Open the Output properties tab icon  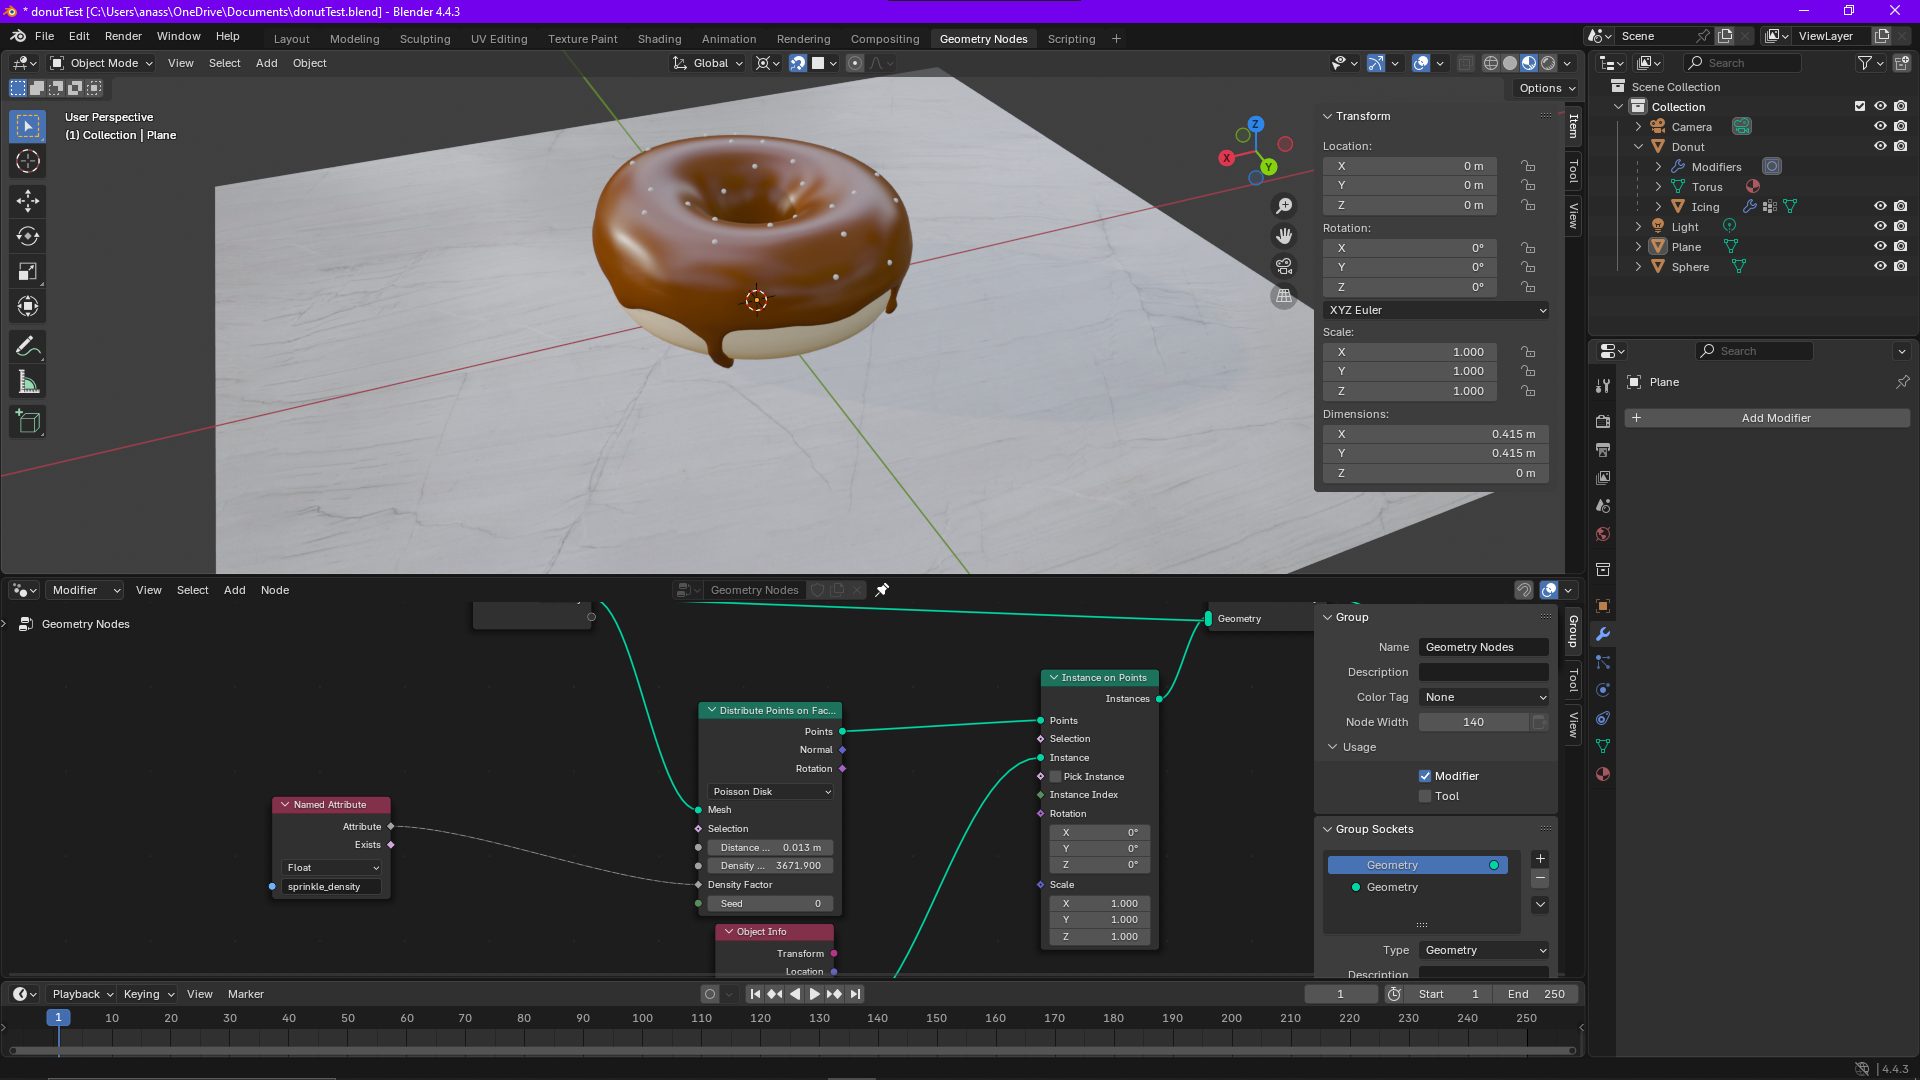tap(1603, 449)
